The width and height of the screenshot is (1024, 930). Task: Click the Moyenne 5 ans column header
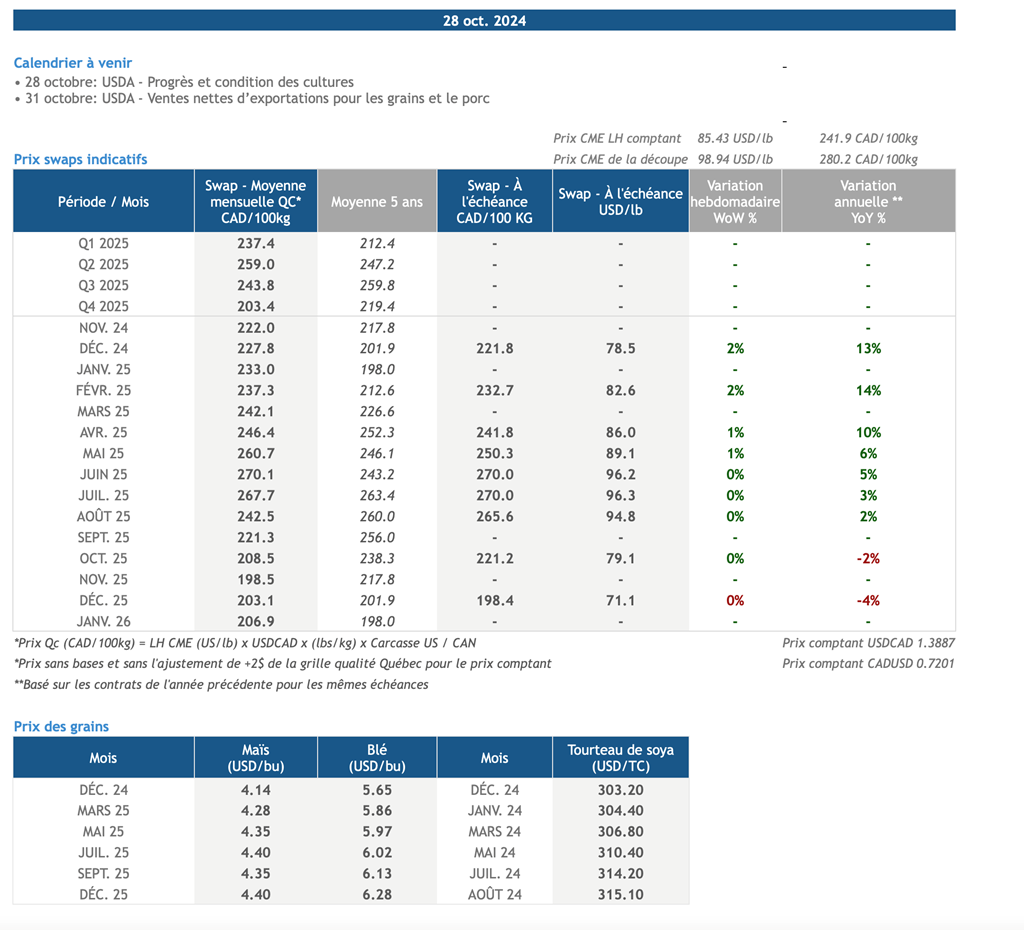(377, 201)
